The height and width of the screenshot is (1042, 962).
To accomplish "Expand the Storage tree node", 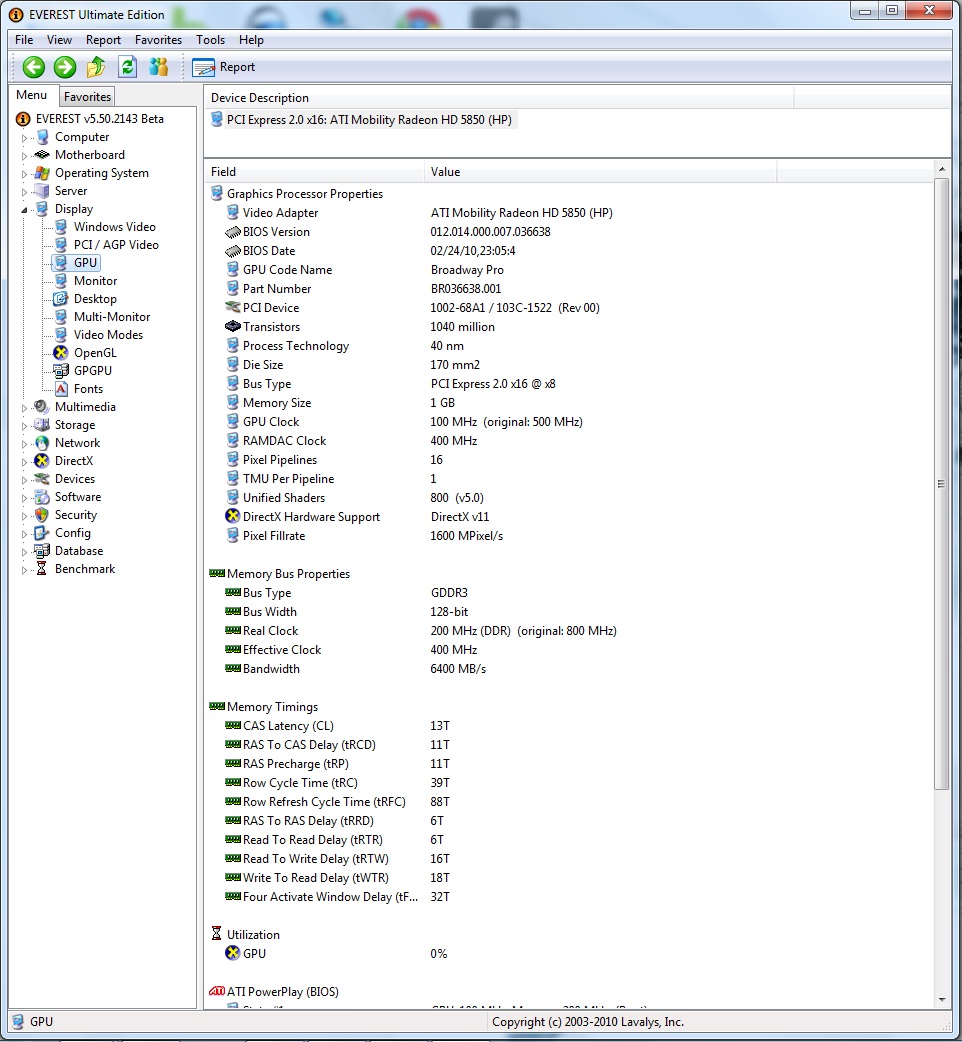I will [x=25, y=426].
